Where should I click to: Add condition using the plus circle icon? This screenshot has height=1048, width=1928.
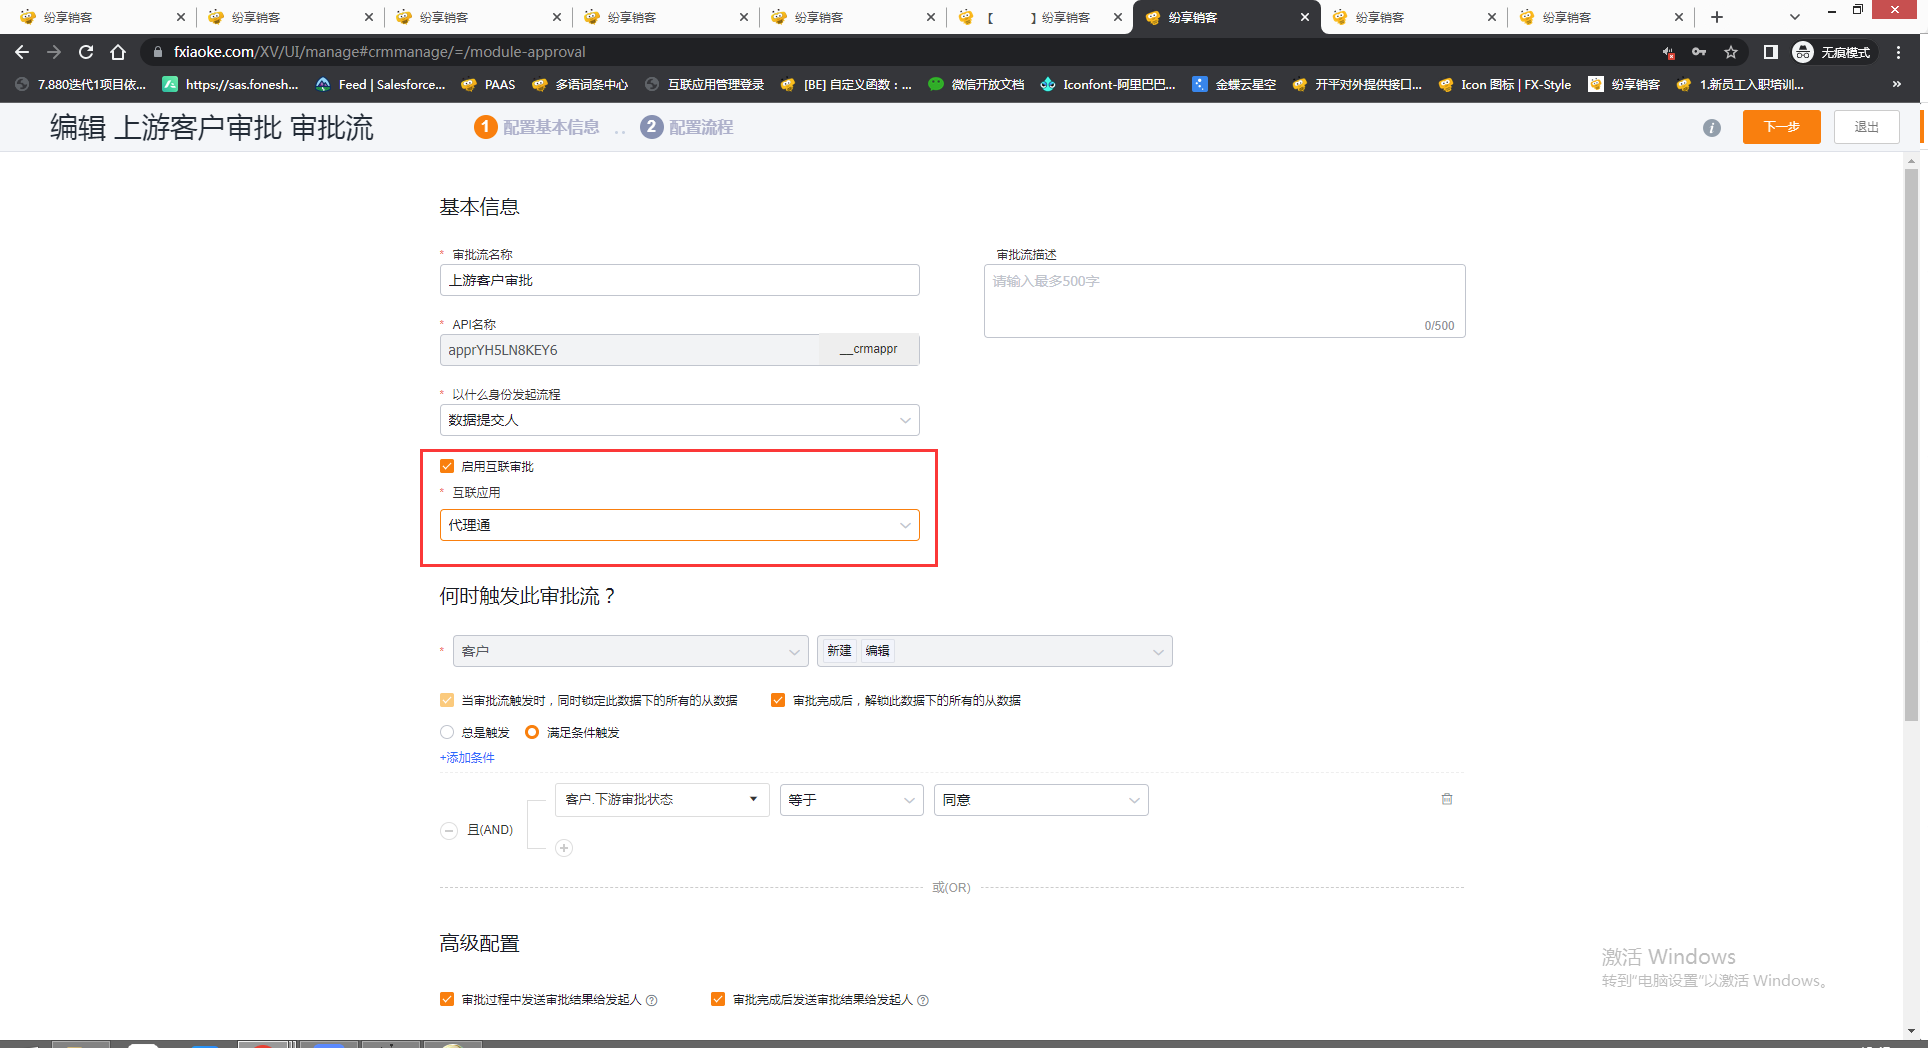coord(564,848)
